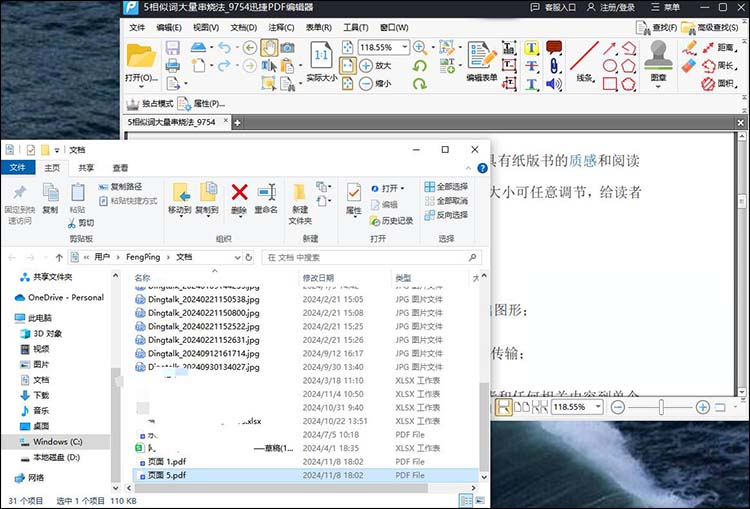Rotate the page counterclockwise
The width and height of the screenshot is (750, 509).
tap(419, 66)
